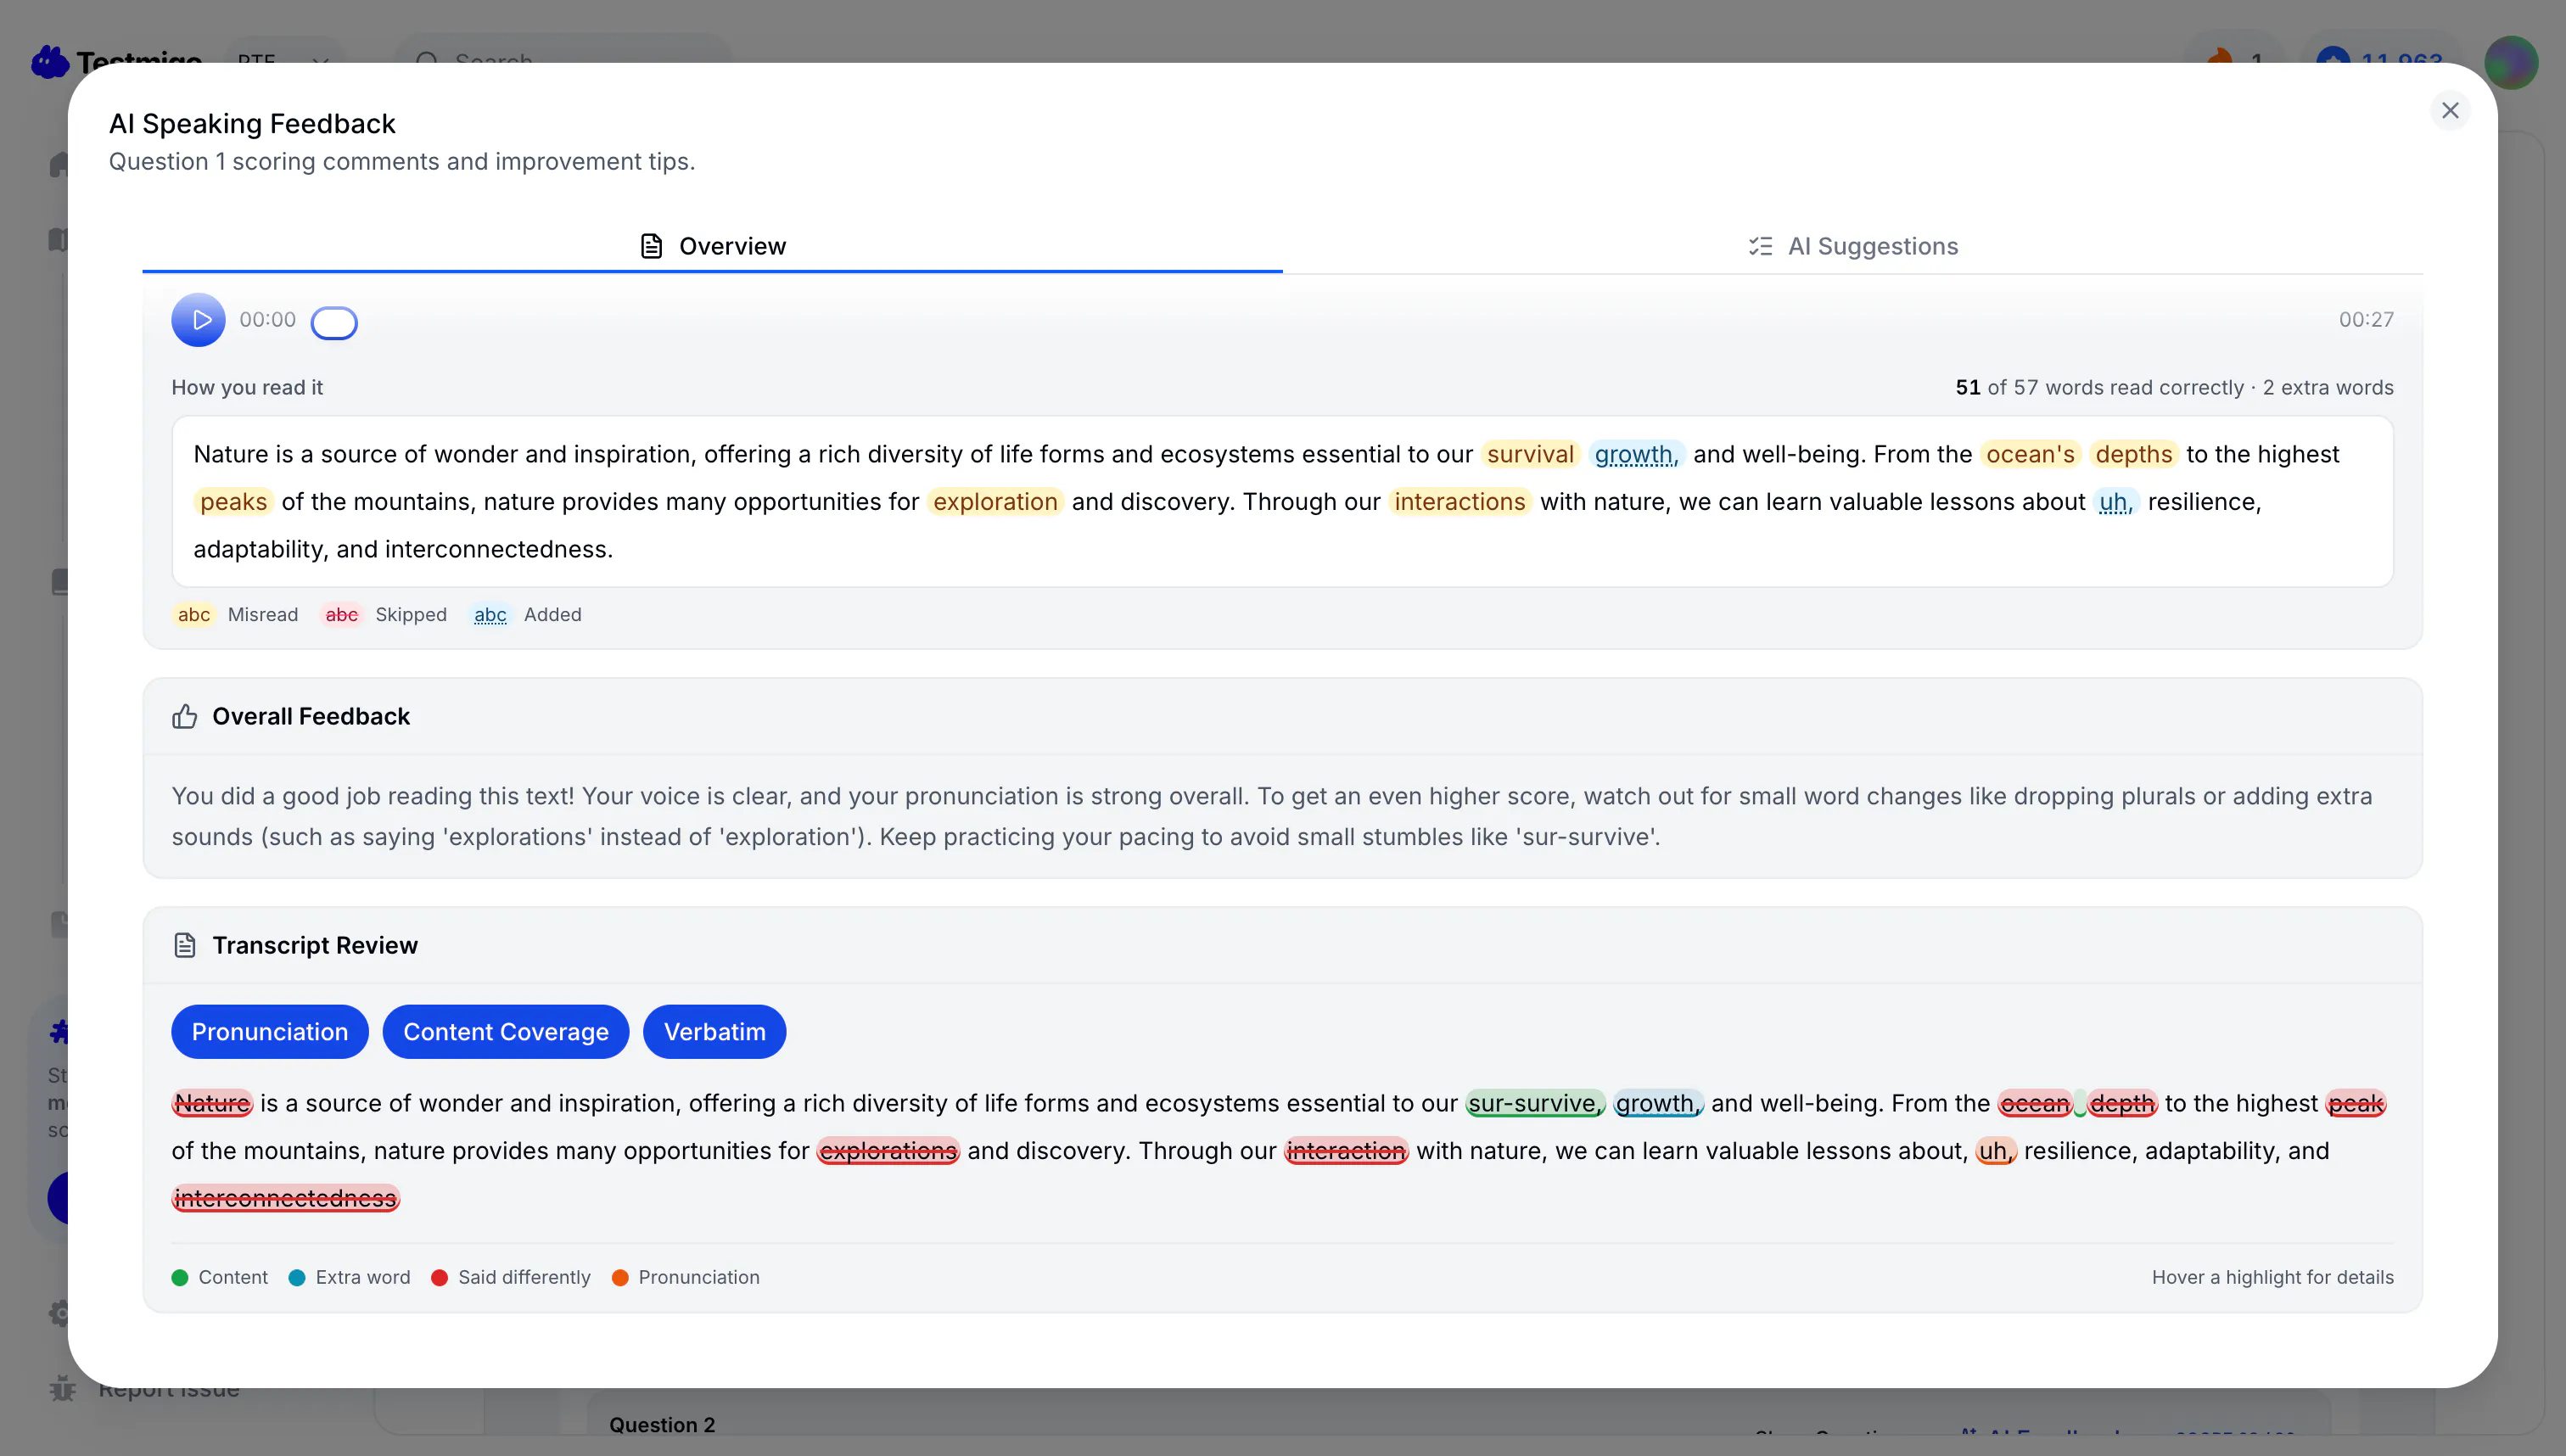Click the green Content legend dot
This screenshot has height=1456, width=2566.
click(x=180, y=1278)
